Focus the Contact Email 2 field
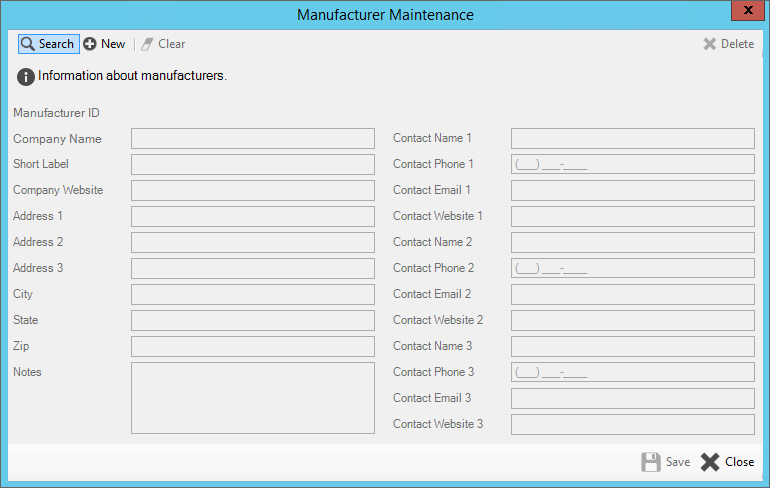This screenshot has width=770, height=488. click(633, 295)
